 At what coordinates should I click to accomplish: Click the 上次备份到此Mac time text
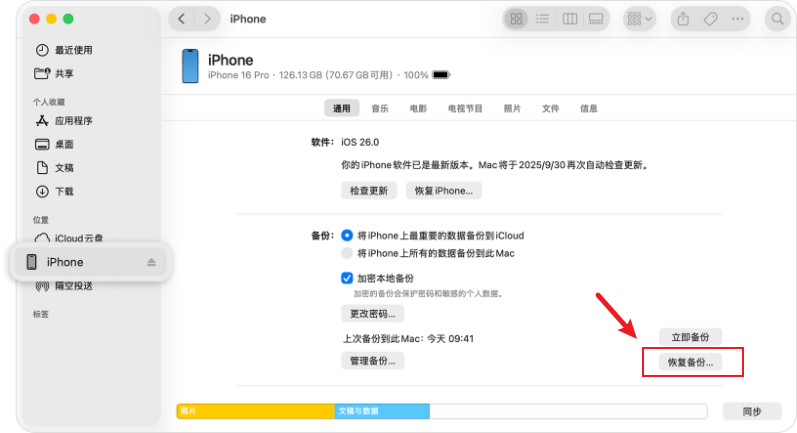coord(408,338)
